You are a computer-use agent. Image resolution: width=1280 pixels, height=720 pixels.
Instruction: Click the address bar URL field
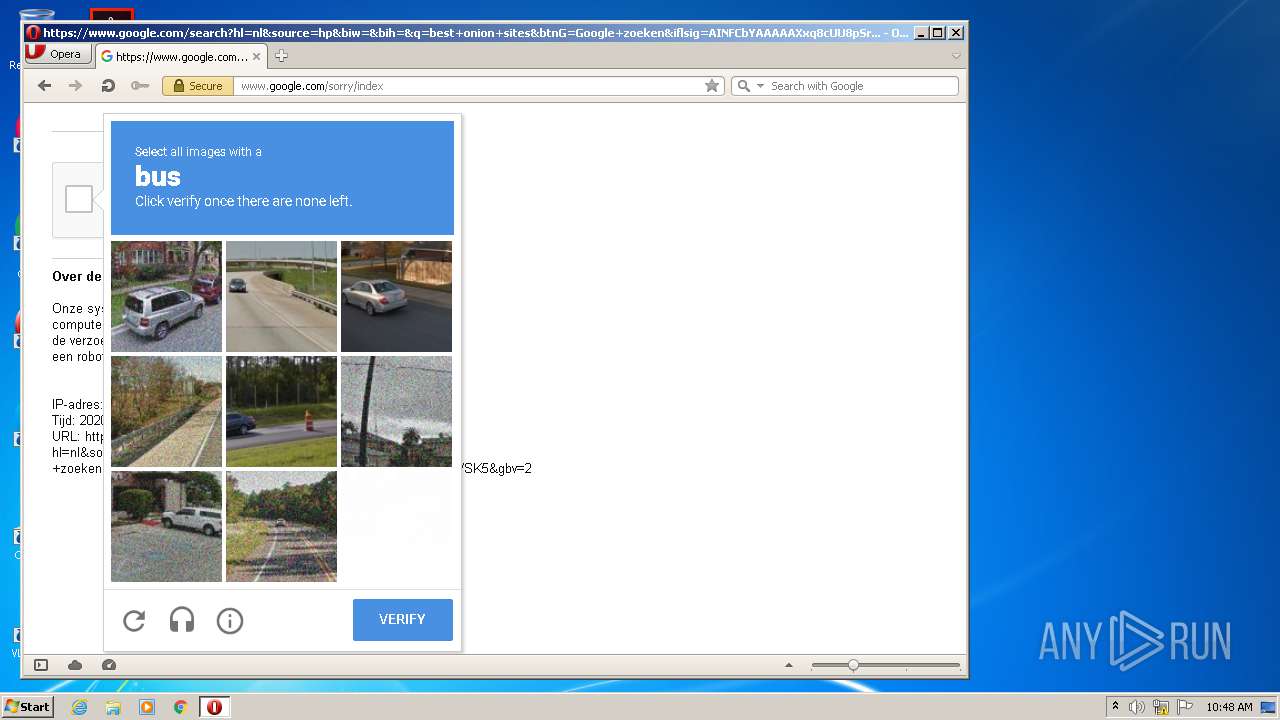pyautogui.click(x=468, y=86)
